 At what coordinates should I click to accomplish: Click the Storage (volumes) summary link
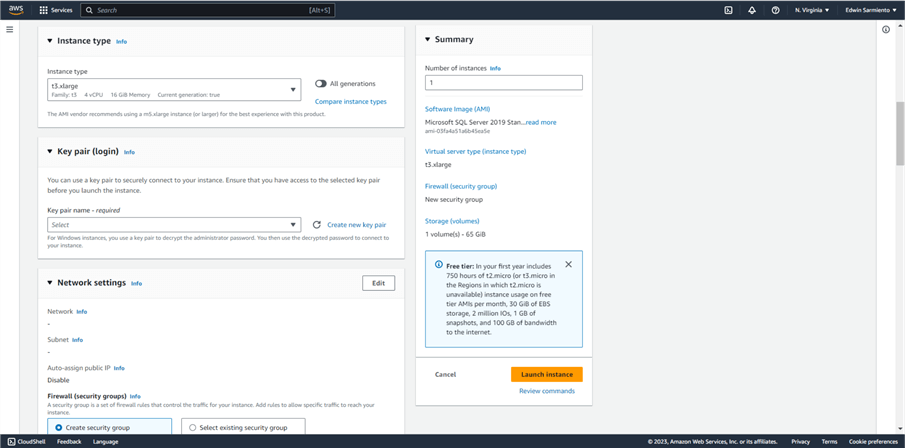tap(452, 221)
